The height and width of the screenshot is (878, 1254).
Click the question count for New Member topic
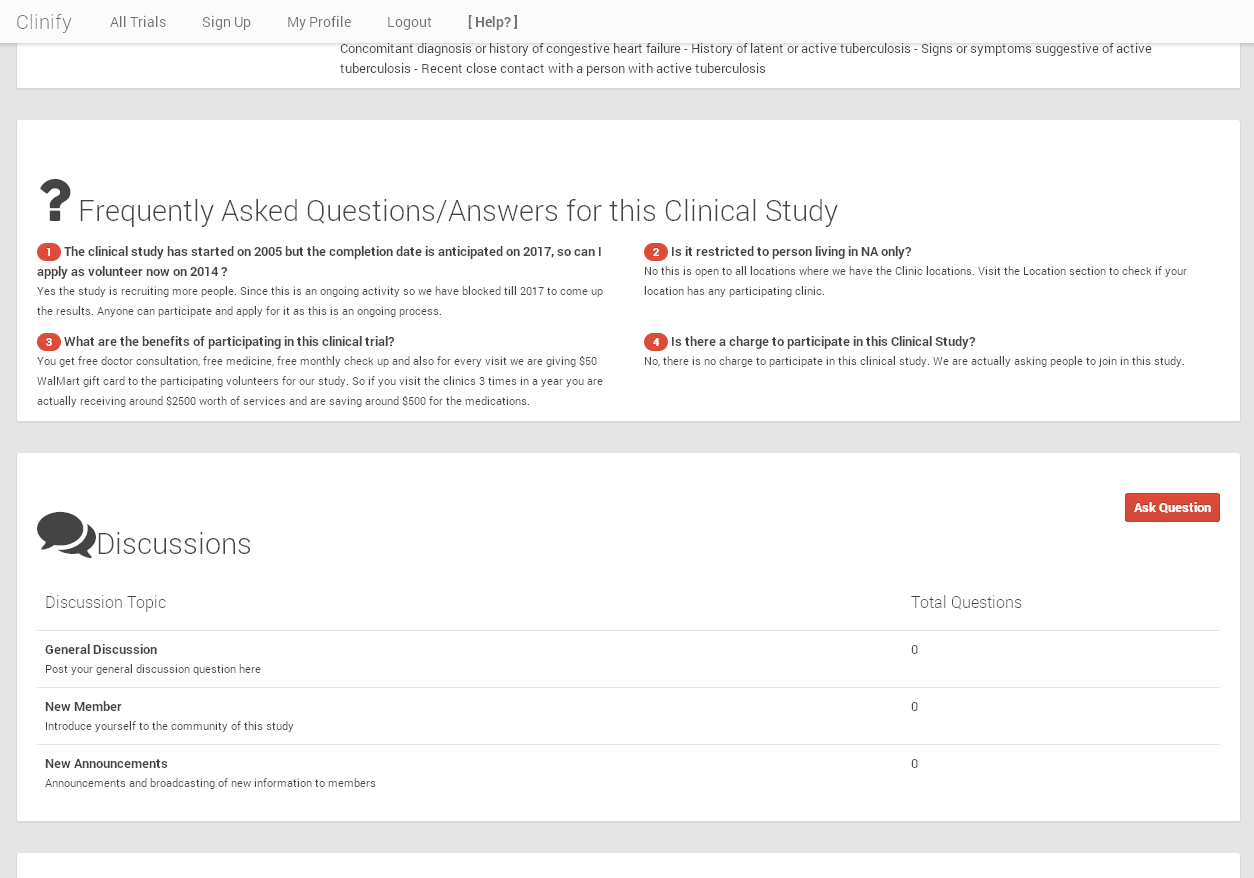pos(914,706)
